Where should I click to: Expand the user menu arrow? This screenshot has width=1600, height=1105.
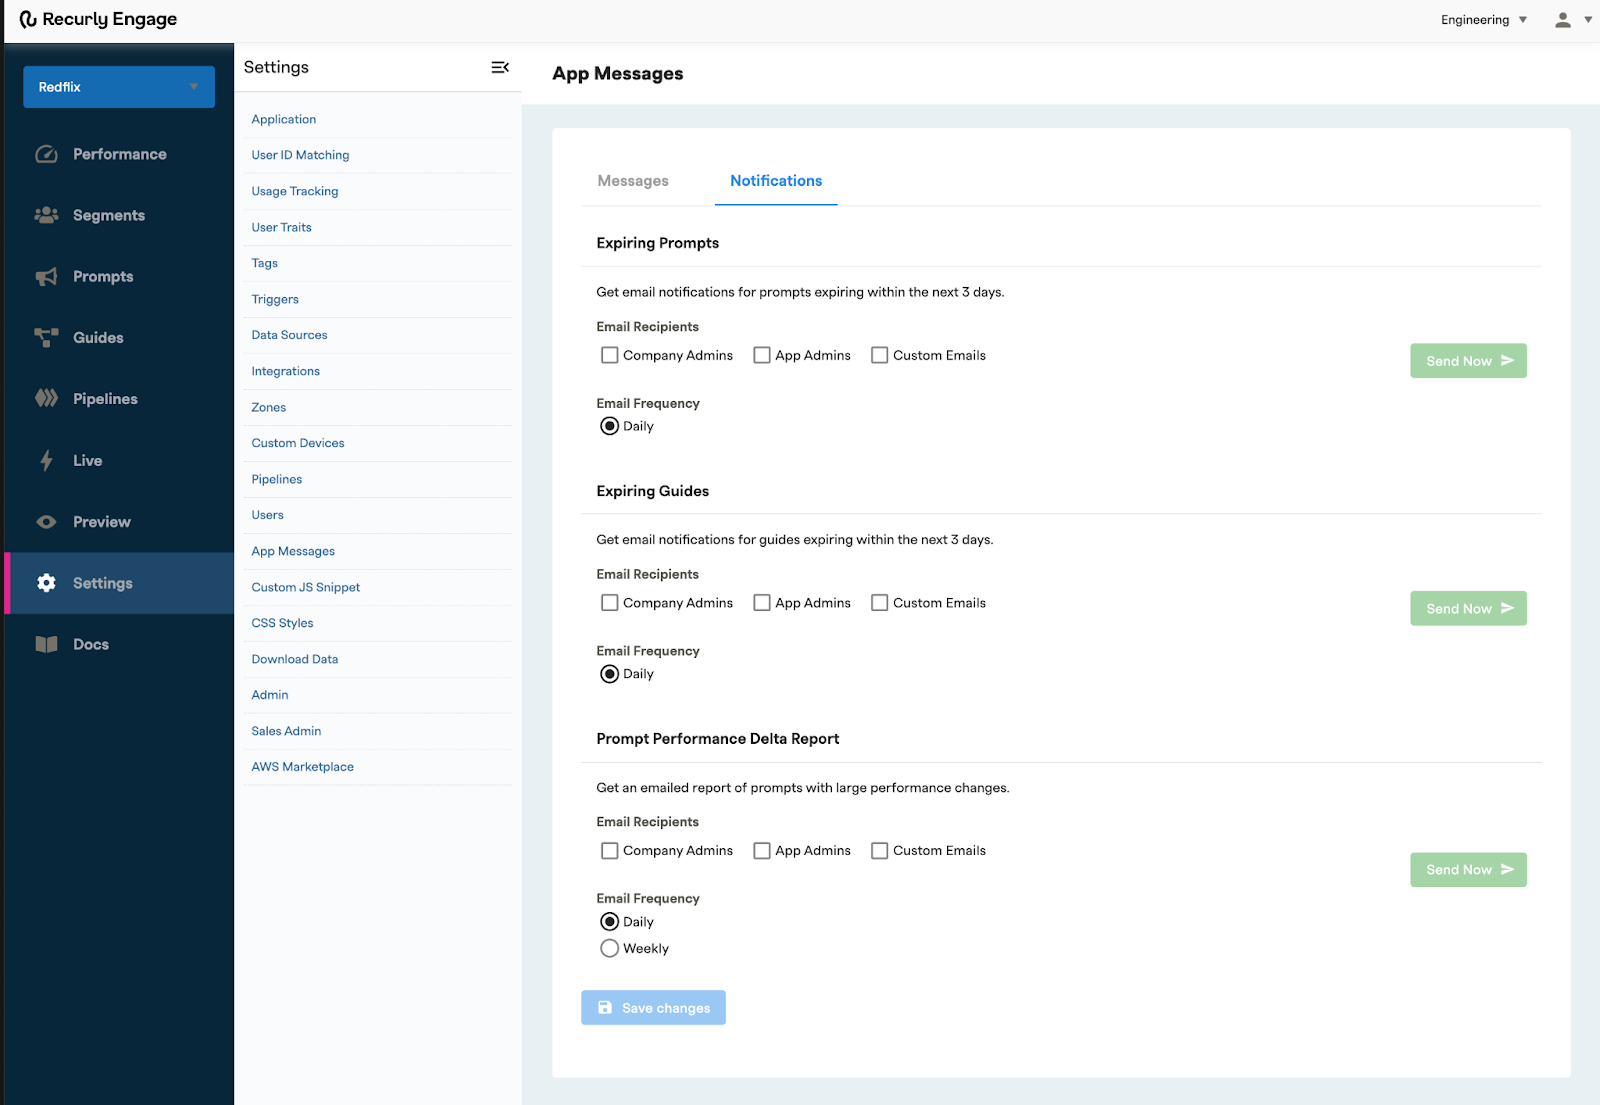pyautogui.click(x=1588, y=20)
